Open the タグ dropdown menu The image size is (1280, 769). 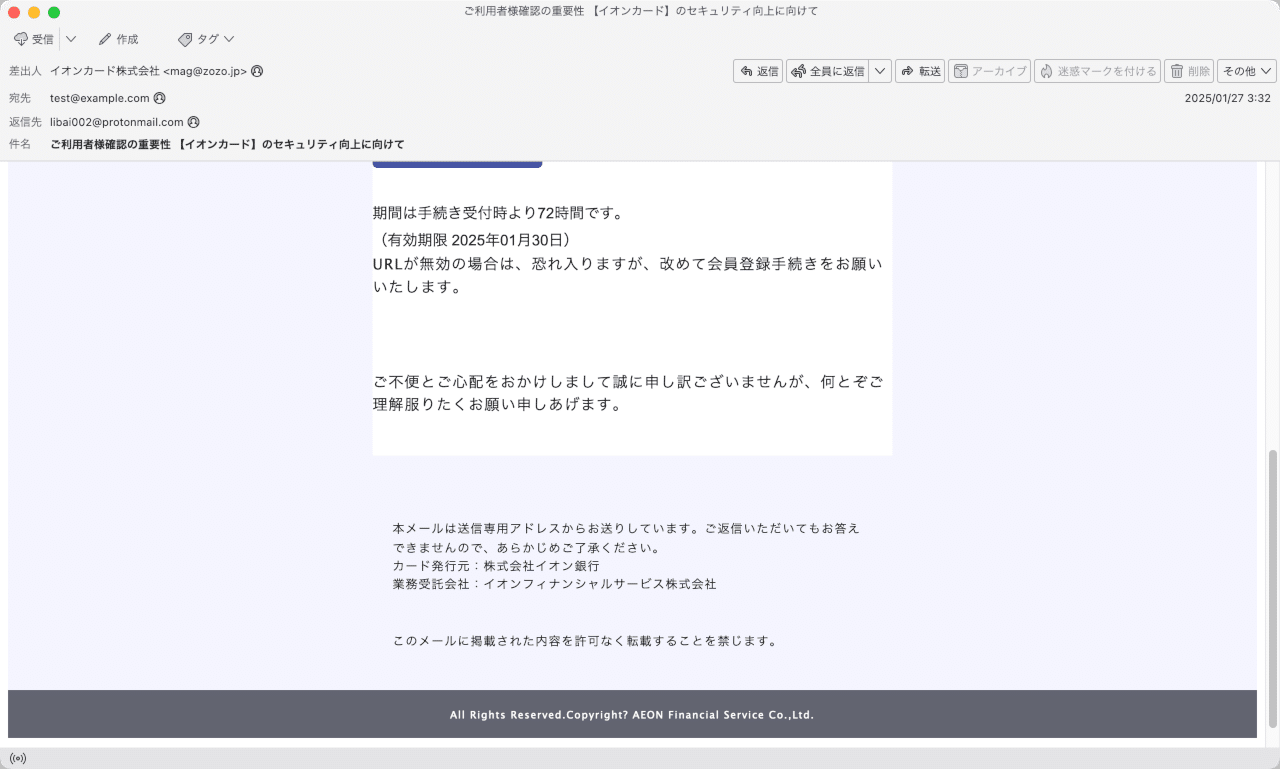206,39
